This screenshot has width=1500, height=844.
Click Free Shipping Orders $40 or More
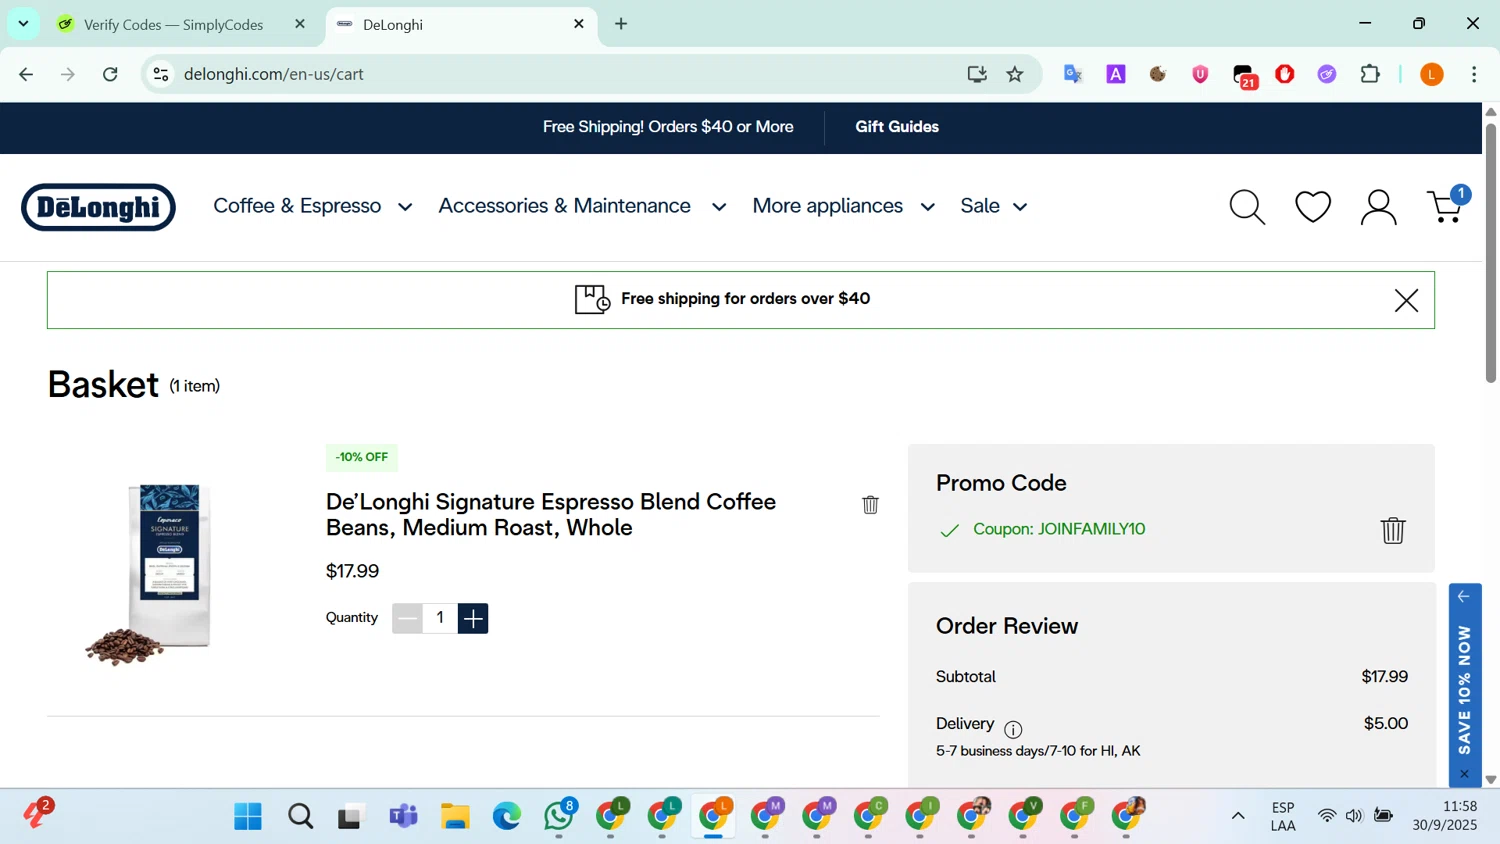tap(668, 127)
